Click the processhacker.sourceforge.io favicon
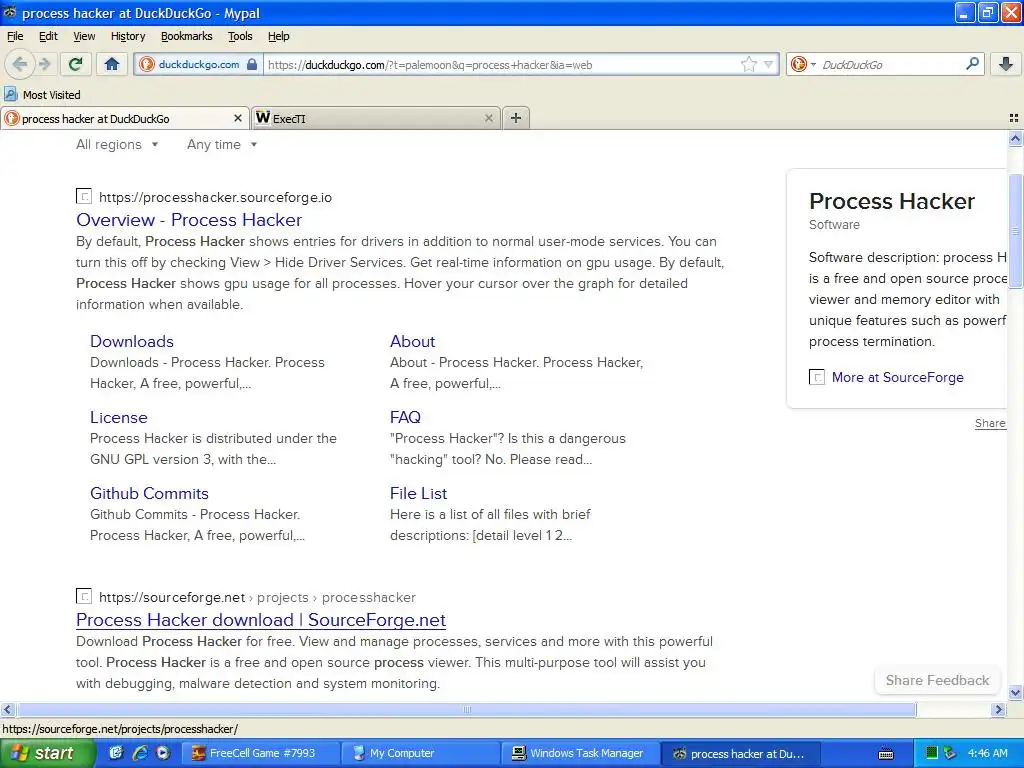This screenshot has width=1024, height=768. point(84,196)
